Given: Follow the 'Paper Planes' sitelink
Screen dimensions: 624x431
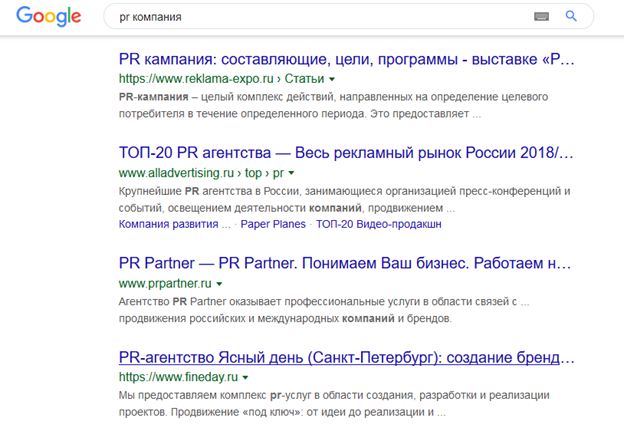Looking at the screenshot, I should tap(273, 224).
